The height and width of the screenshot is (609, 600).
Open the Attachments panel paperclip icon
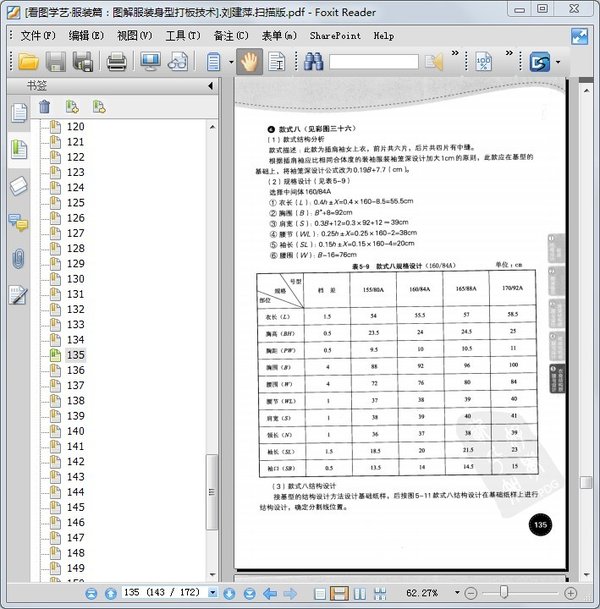coord(18,259)
